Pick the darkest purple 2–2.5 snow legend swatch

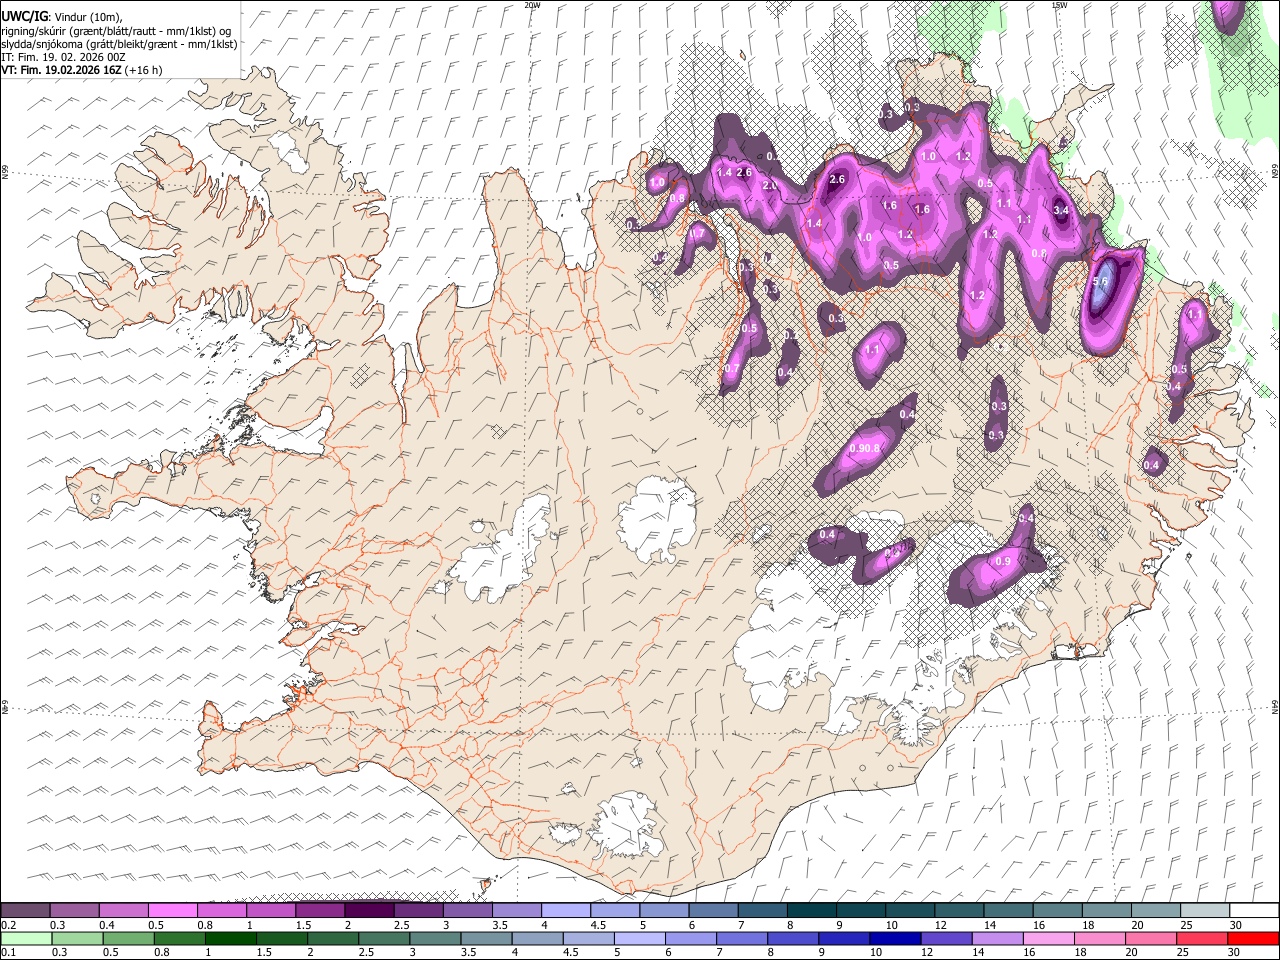[368, 911]
